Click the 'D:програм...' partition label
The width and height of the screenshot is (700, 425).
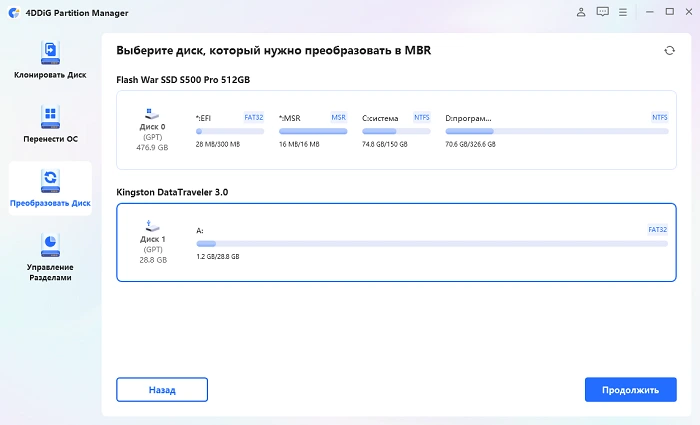pyautogui.click(x=468, y=118)
